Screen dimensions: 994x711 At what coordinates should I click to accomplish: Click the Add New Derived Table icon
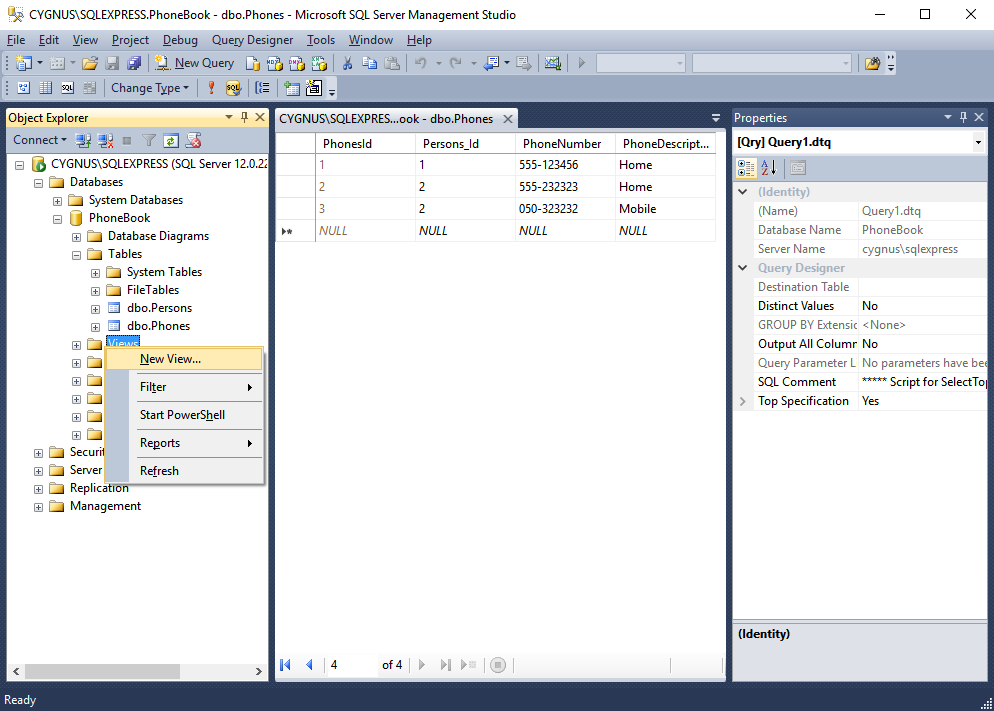tap(314, 88)
